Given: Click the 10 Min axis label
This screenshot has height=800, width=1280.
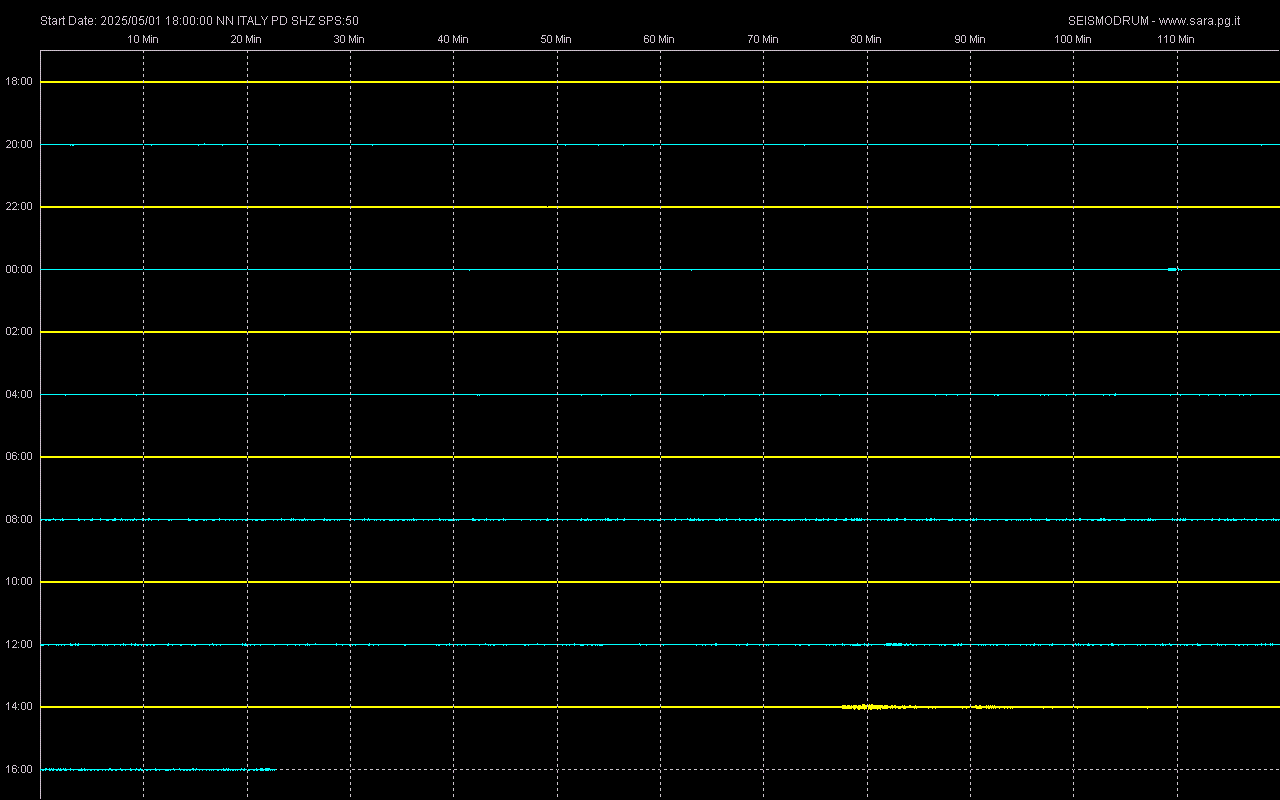Looking at the screenshot, I should click(x=143, y=39).
